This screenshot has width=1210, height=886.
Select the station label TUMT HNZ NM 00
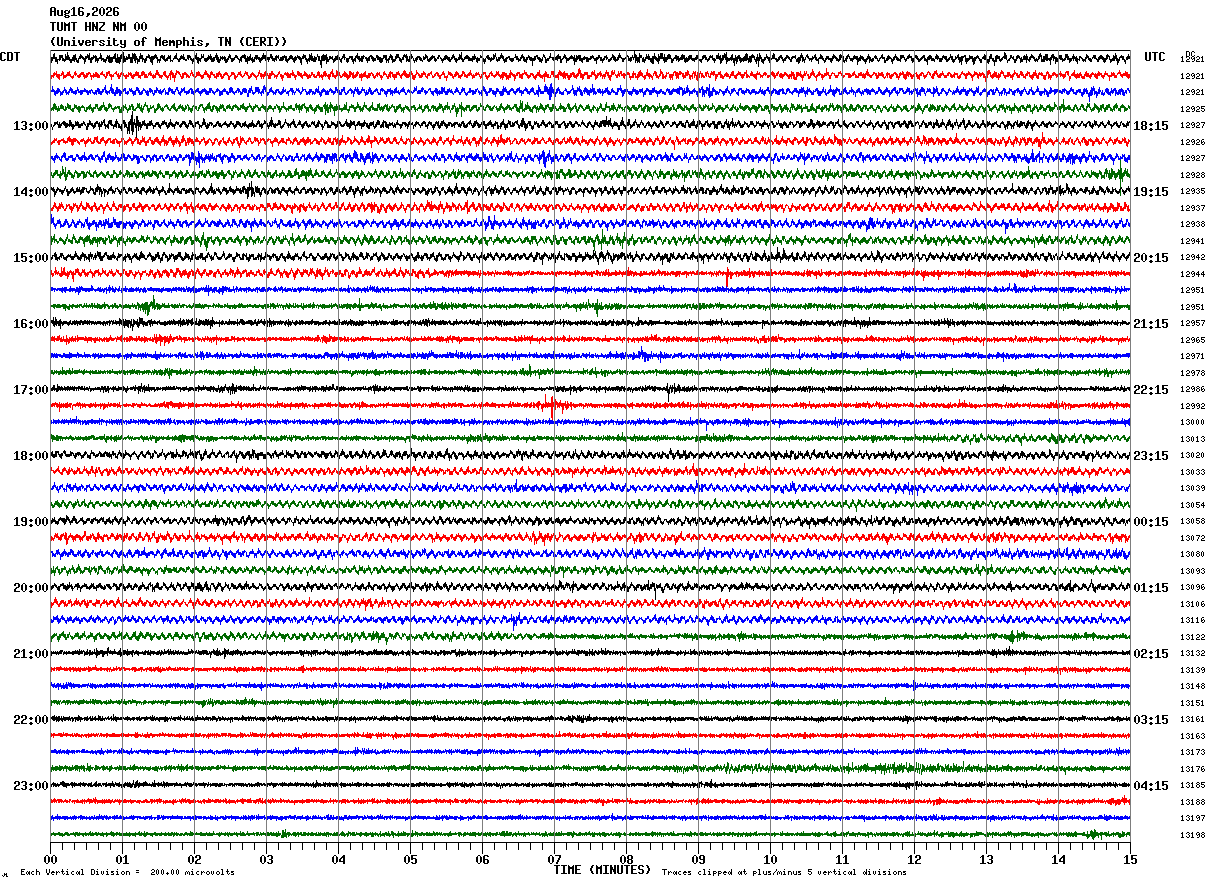coord(98,27)
